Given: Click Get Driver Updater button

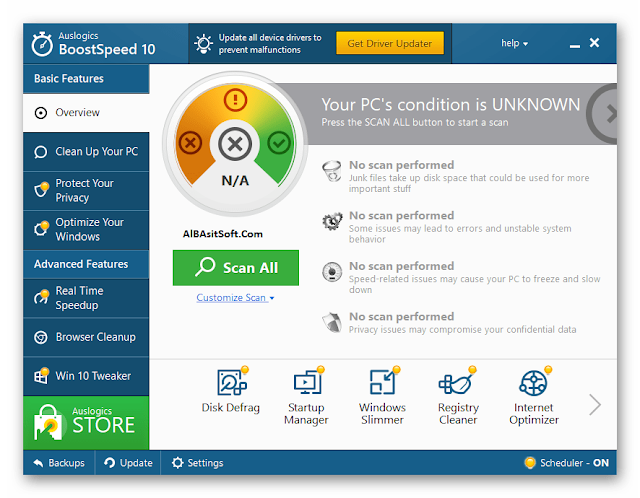Looking at the screenshot, I should point(390,43).
